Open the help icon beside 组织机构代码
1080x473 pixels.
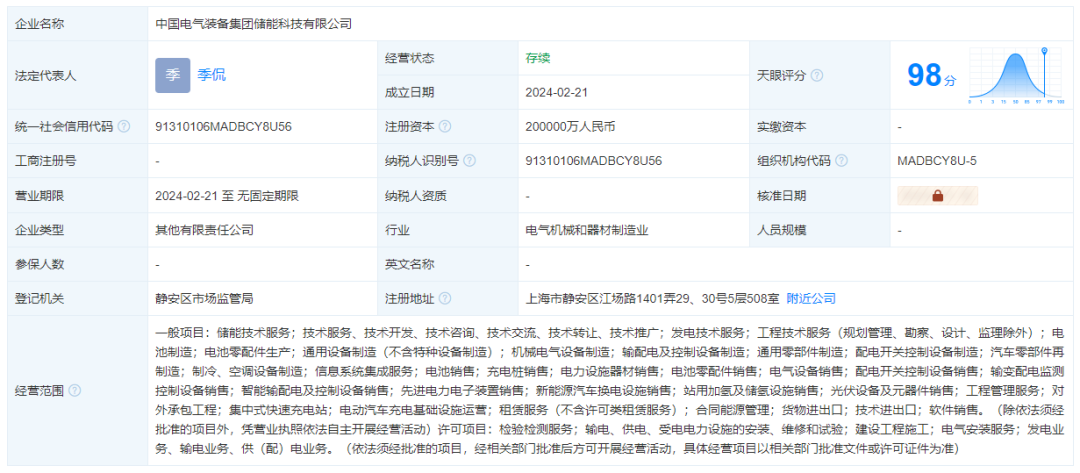point(841,161)
